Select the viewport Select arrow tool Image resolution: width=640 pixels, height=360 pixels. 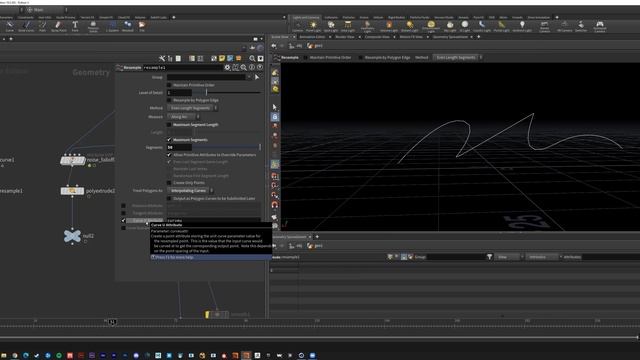(275, 107)
